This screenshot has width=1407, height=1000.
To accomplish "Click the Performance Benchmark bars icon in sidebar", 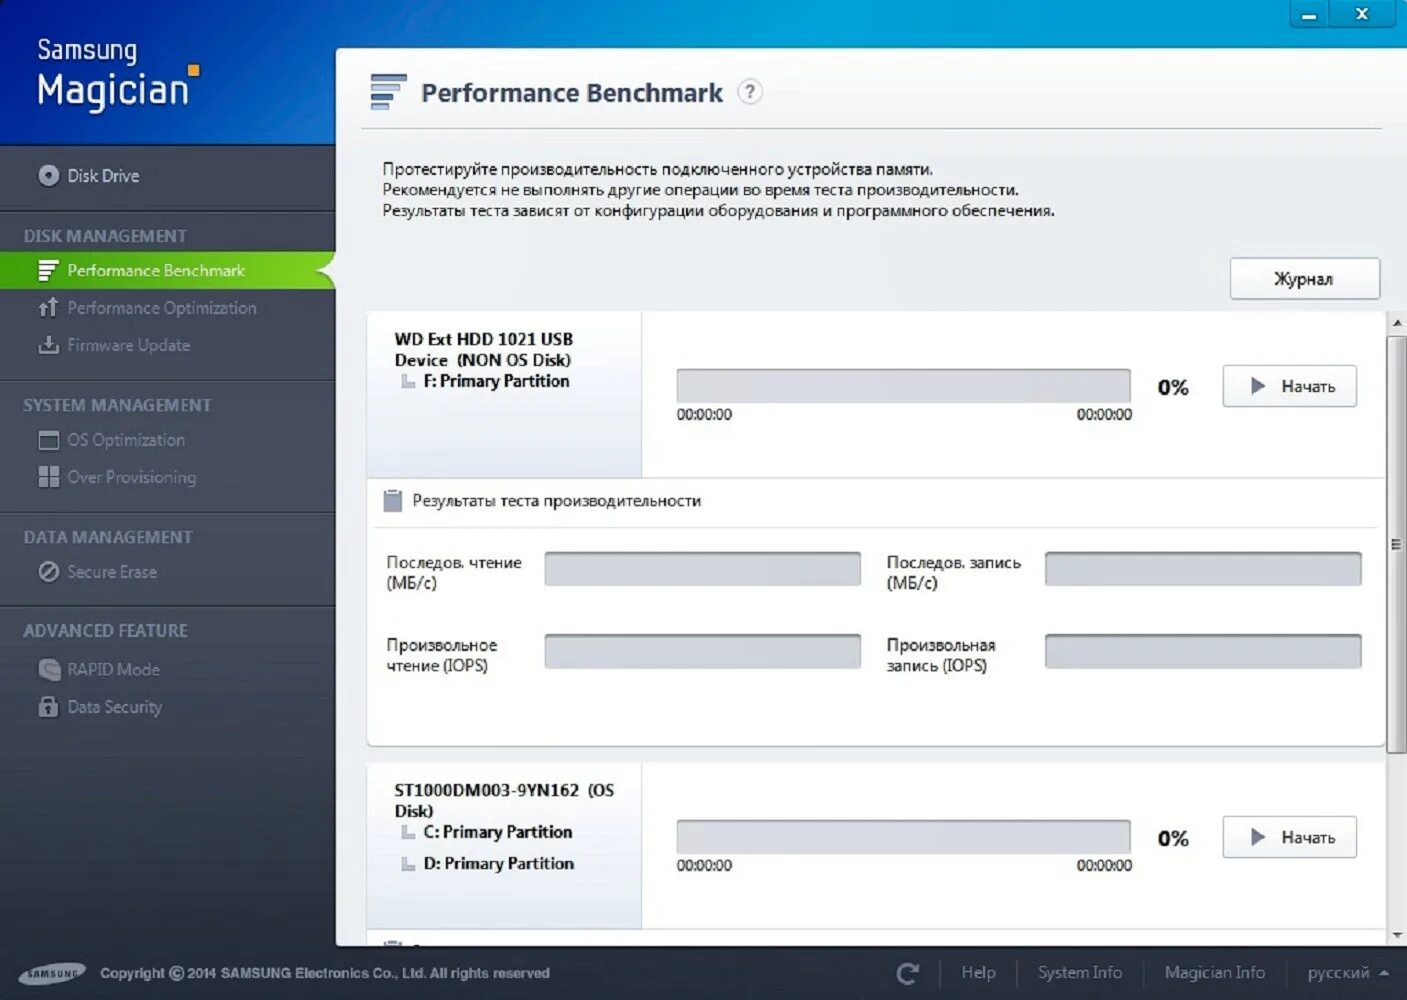I will [x=48, y=270].
